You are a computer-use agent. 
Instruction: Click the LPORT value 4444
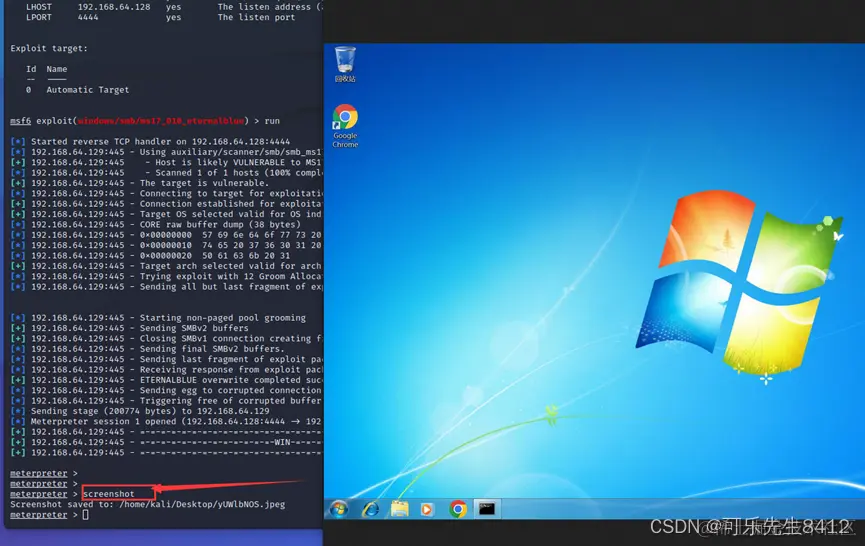(x=88, y=18)
